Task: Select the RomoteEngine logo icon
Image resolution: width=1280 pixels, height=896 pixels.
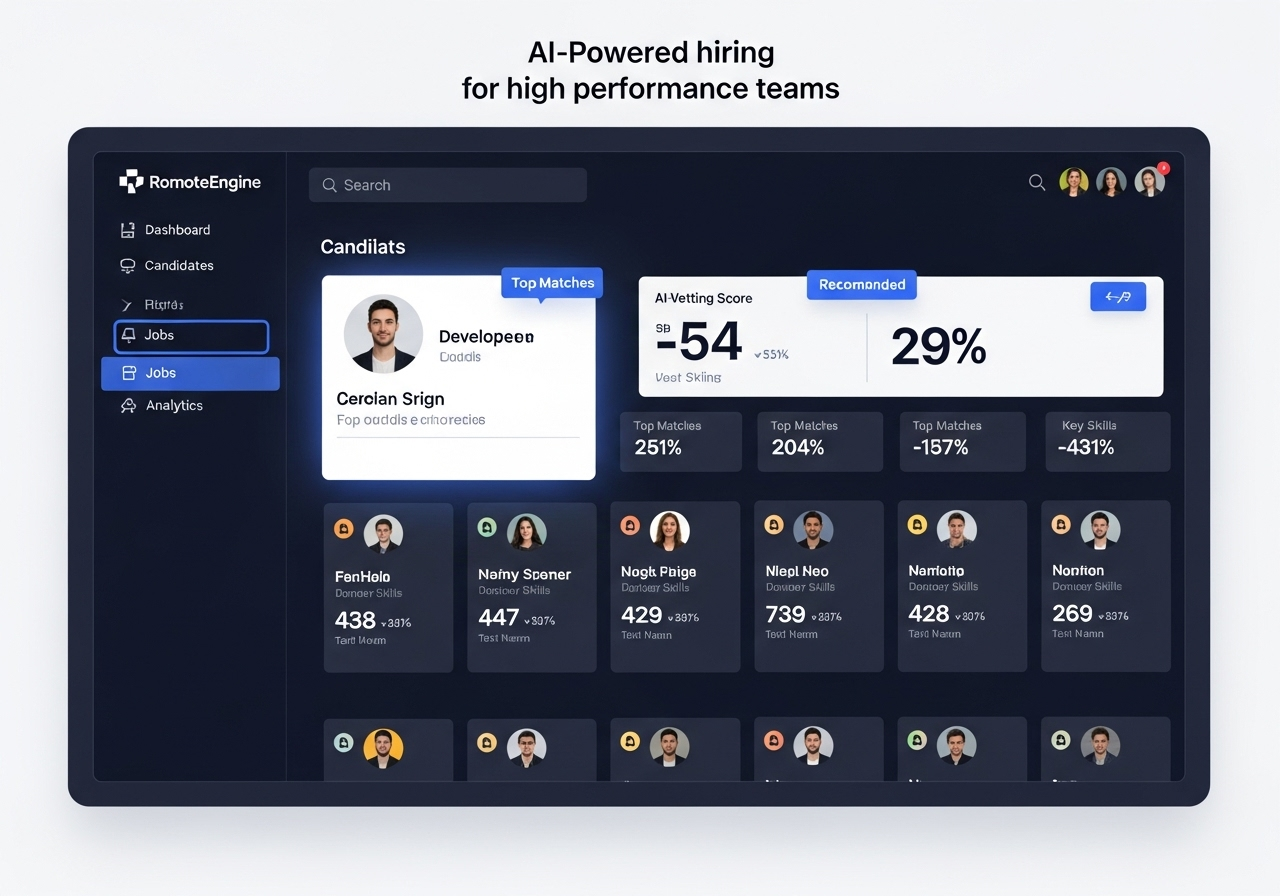Action: click(x=131, y=181)
